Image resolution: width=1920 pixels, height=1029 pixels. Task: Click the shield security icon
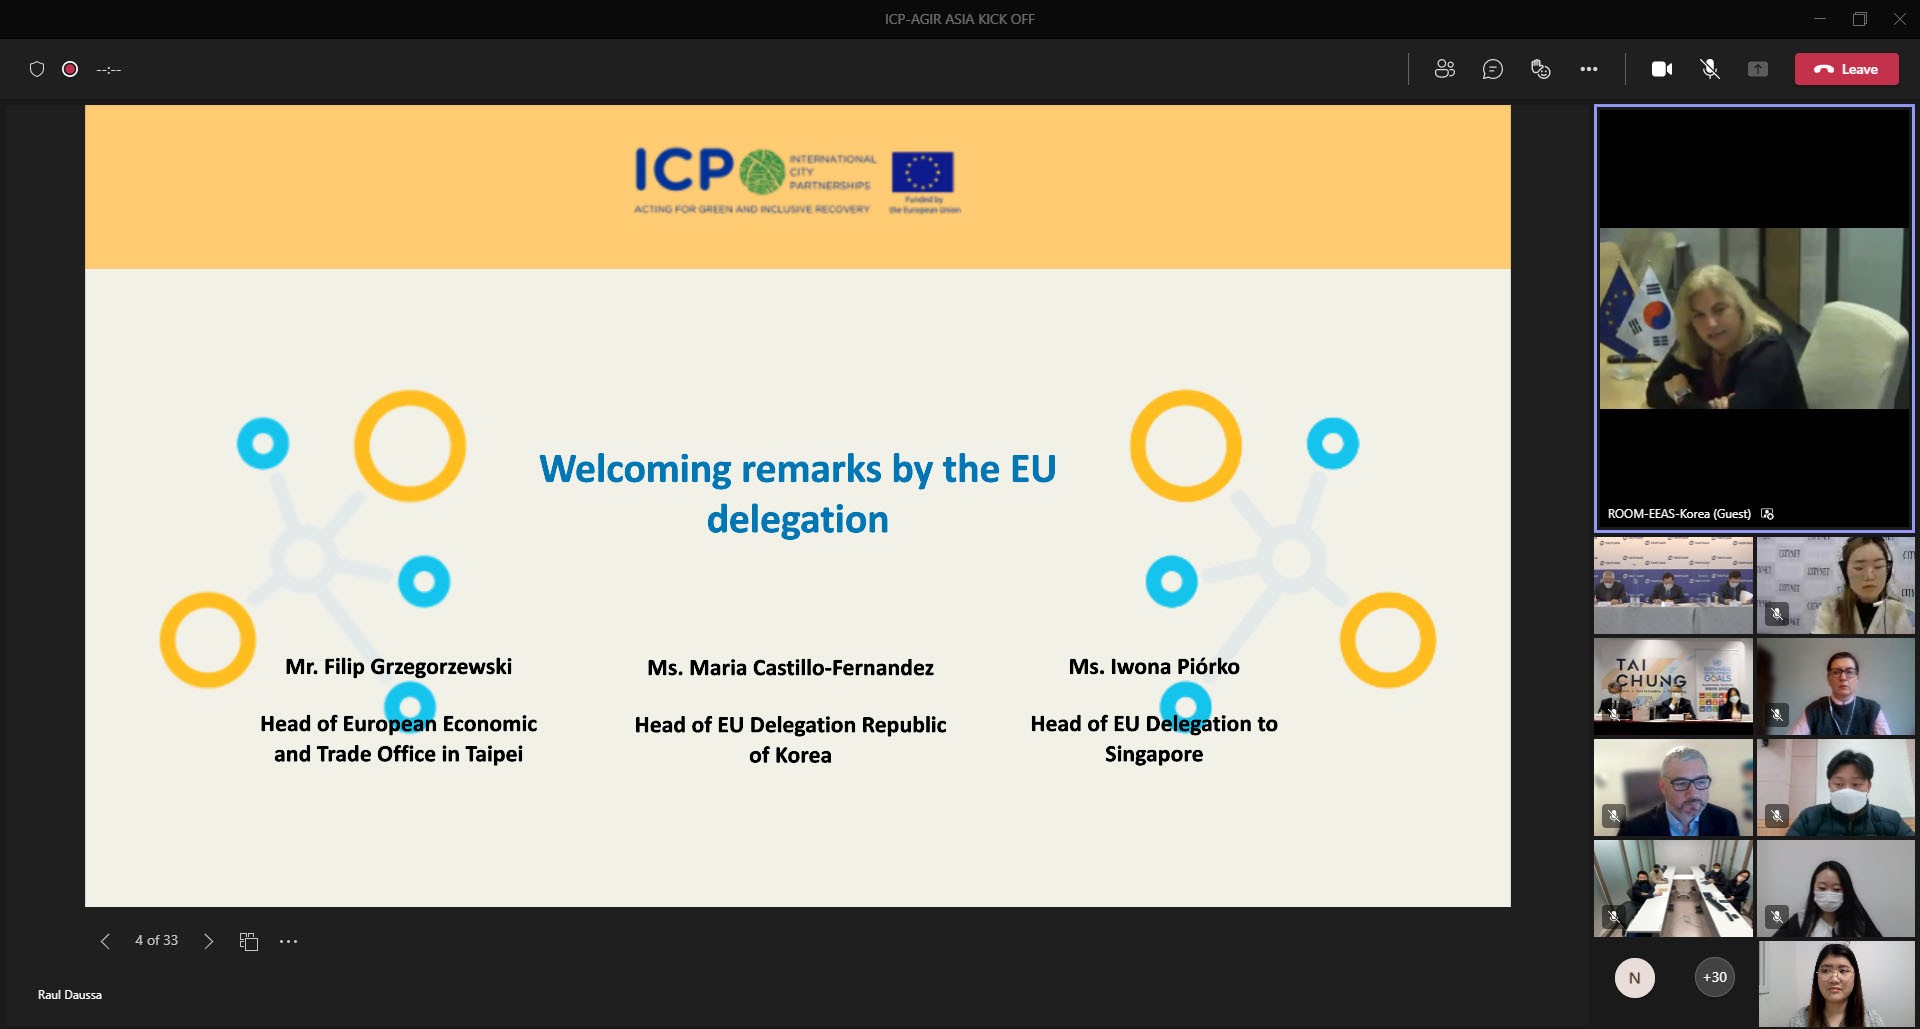37,69
